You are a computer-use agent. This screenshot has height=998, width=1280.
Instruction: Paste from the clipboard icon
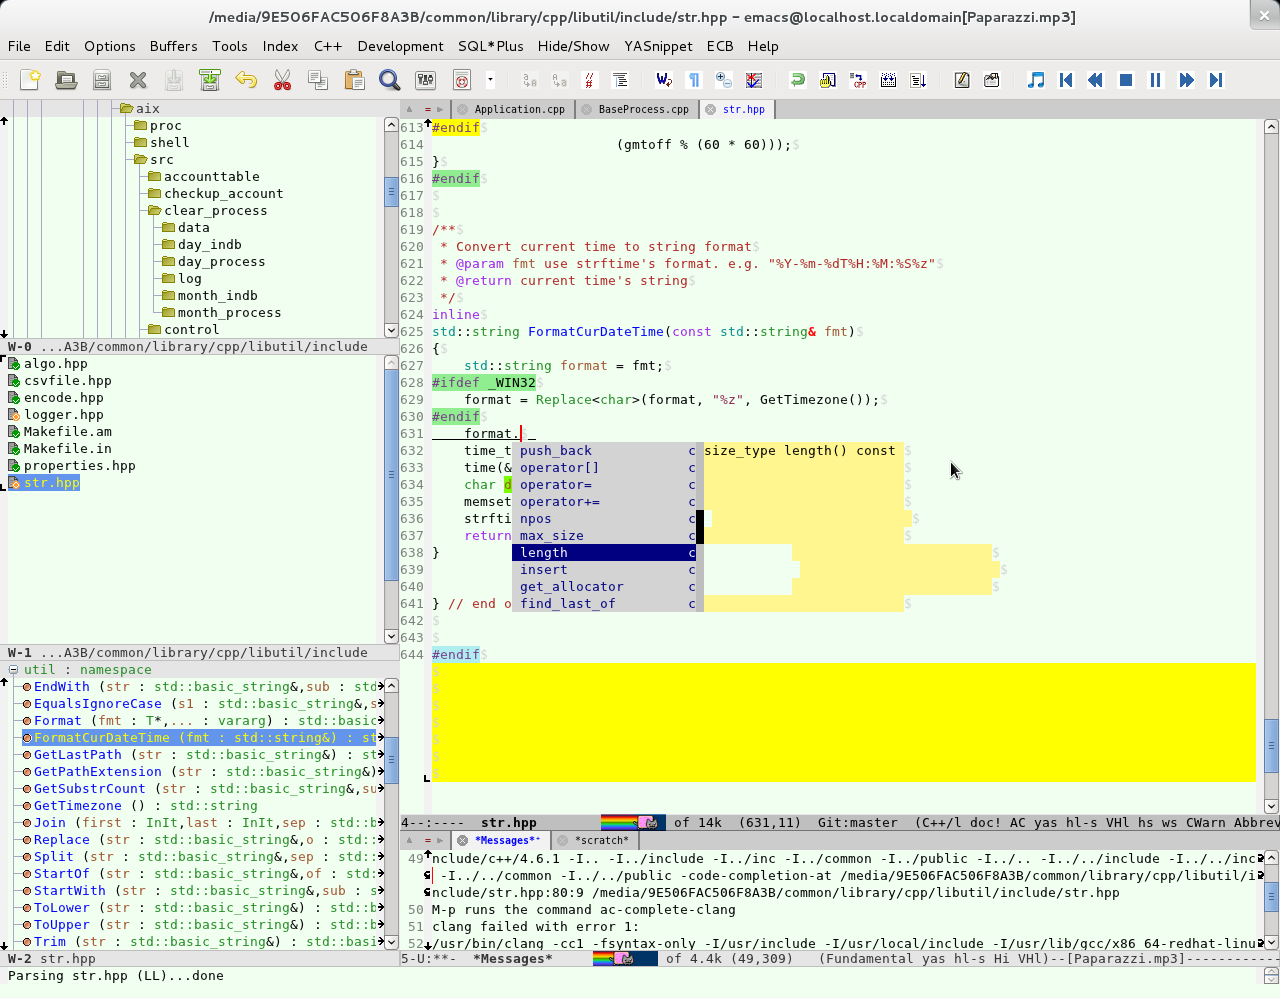click(x=354, y=80)
